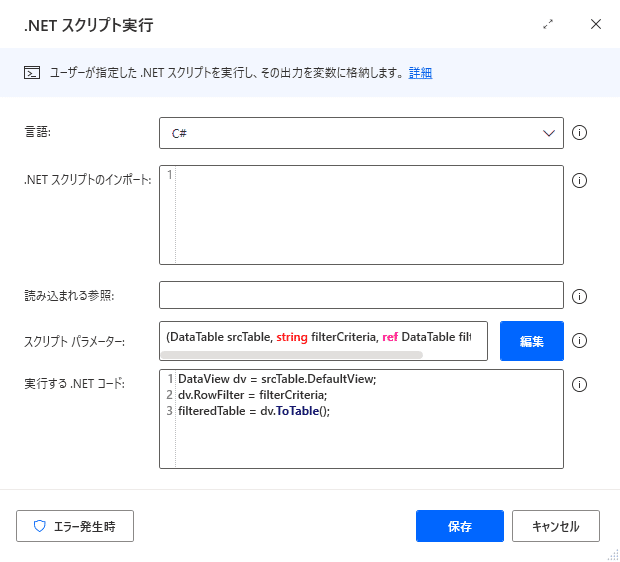
Task: Show info for 実行する .NET コード field
Action: point(579,384)
